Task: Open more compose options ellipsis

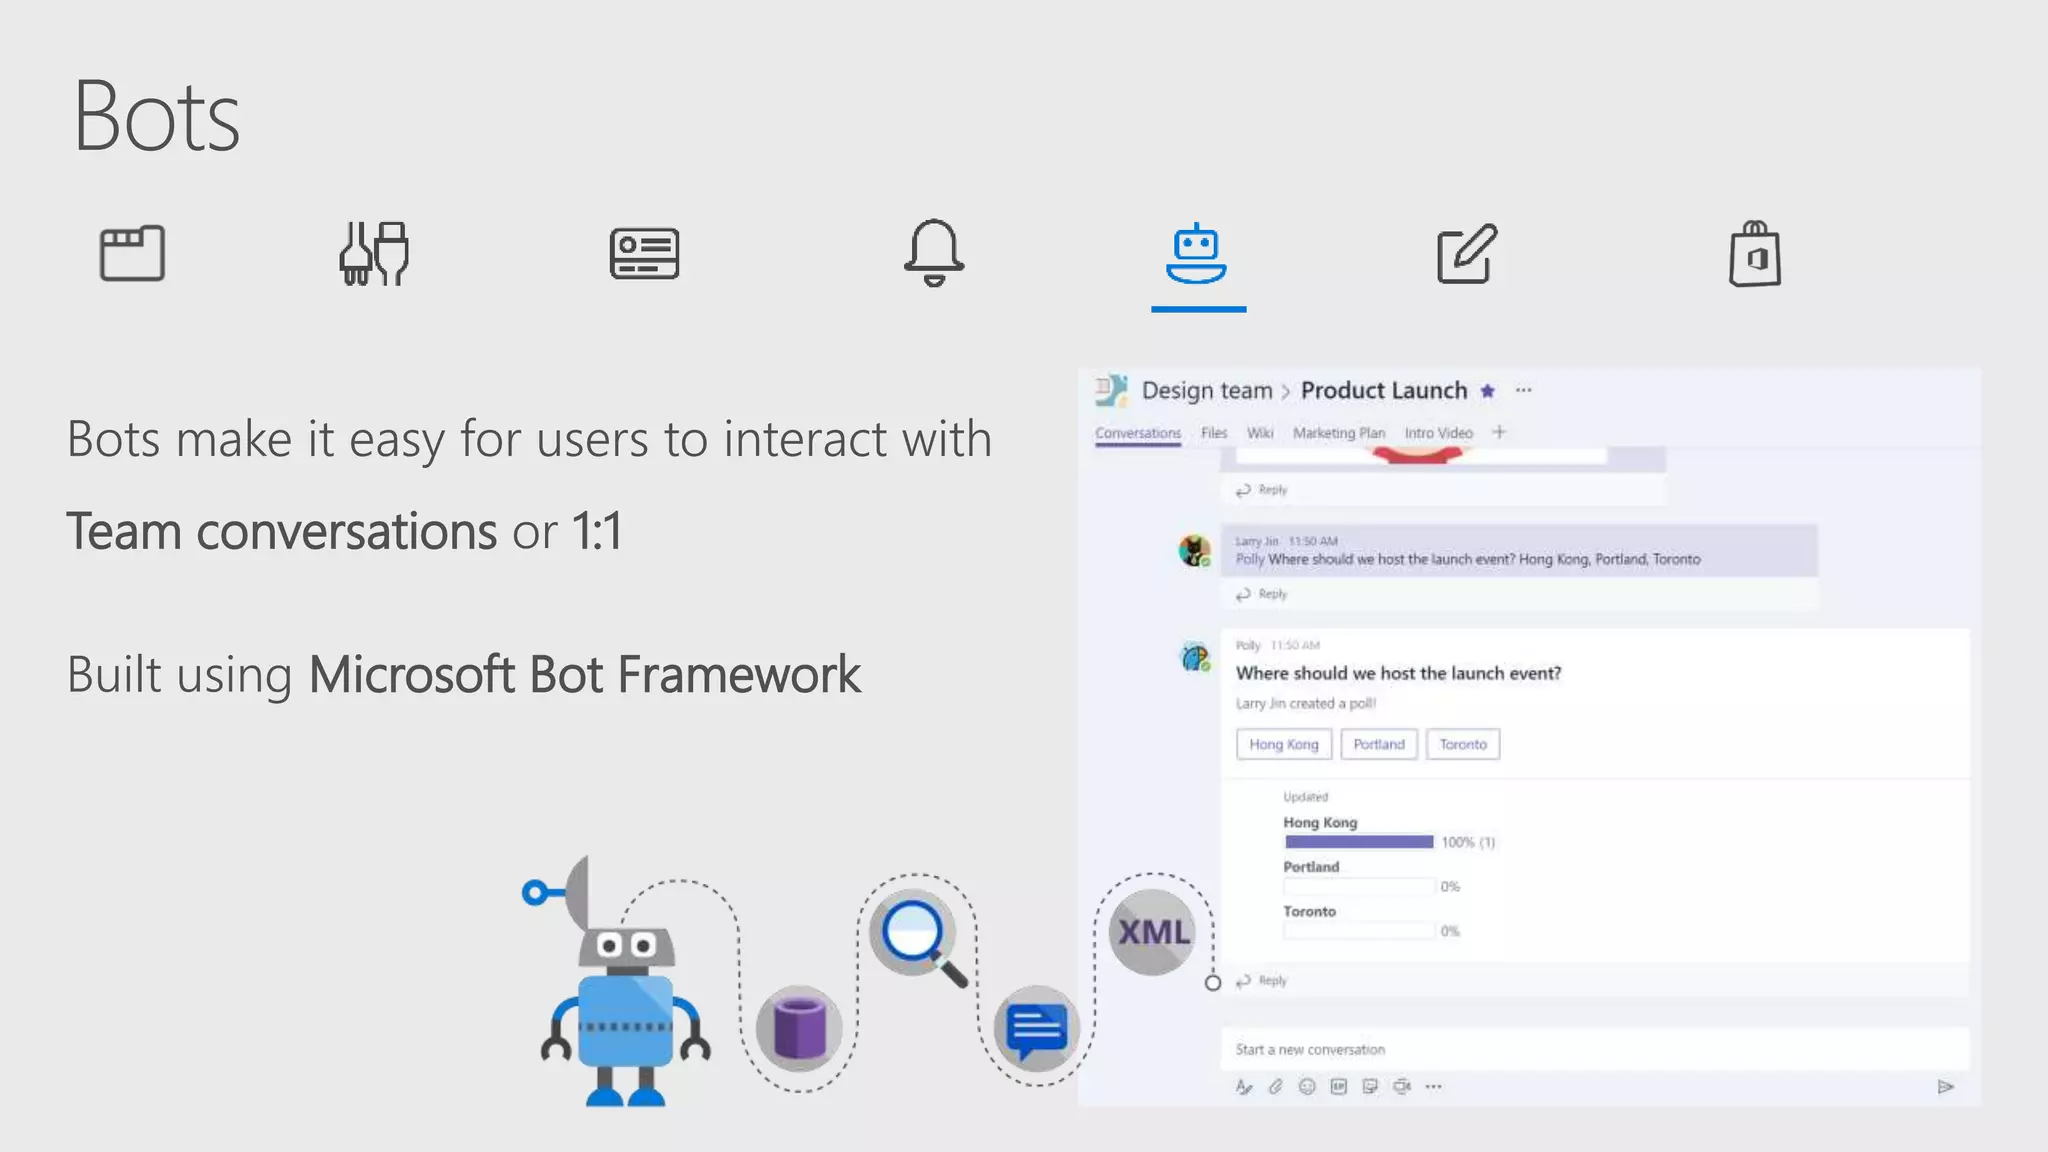Action: pyautogui.click(x=1434, y=1086)
